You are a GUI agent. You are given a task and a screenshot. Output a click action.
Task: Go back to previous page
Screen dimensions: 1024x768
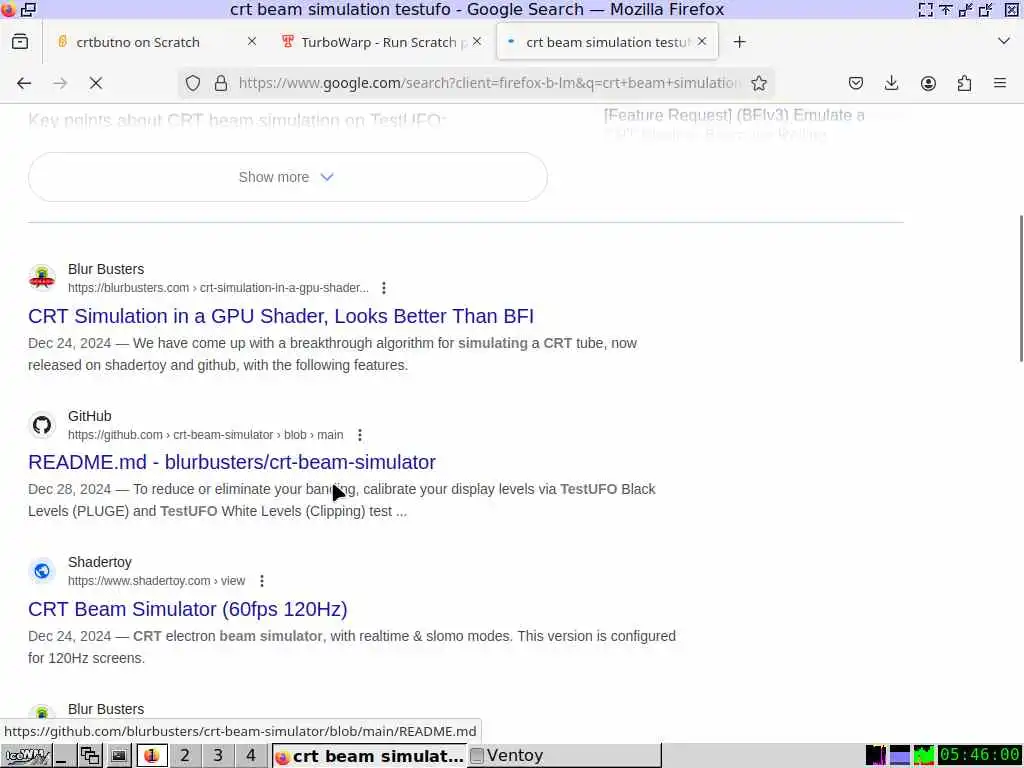click(x=24, y=83)
